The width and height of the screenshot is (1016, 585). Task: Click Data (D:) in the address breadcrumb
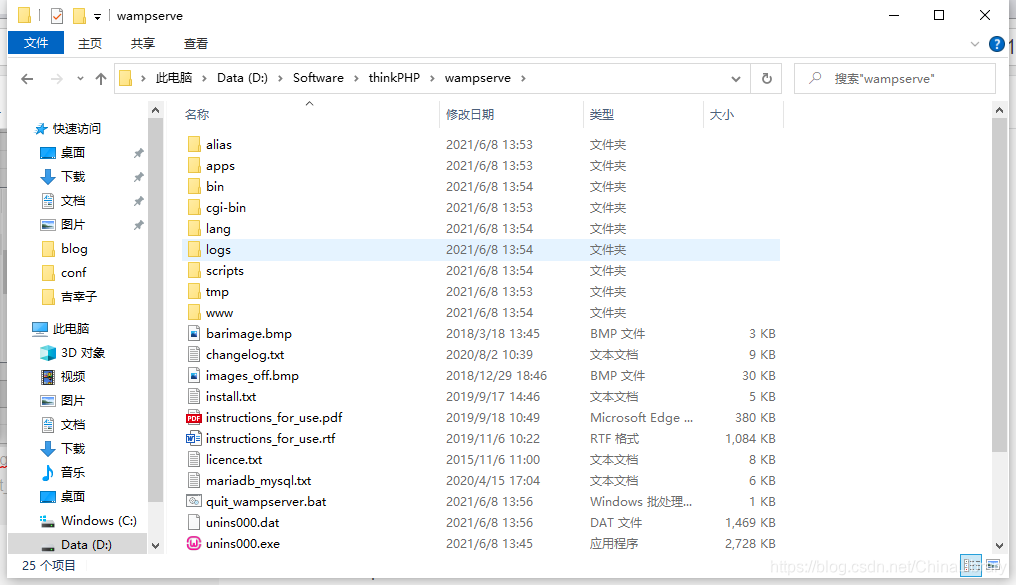pyautogui.click(x=242, y=78)
